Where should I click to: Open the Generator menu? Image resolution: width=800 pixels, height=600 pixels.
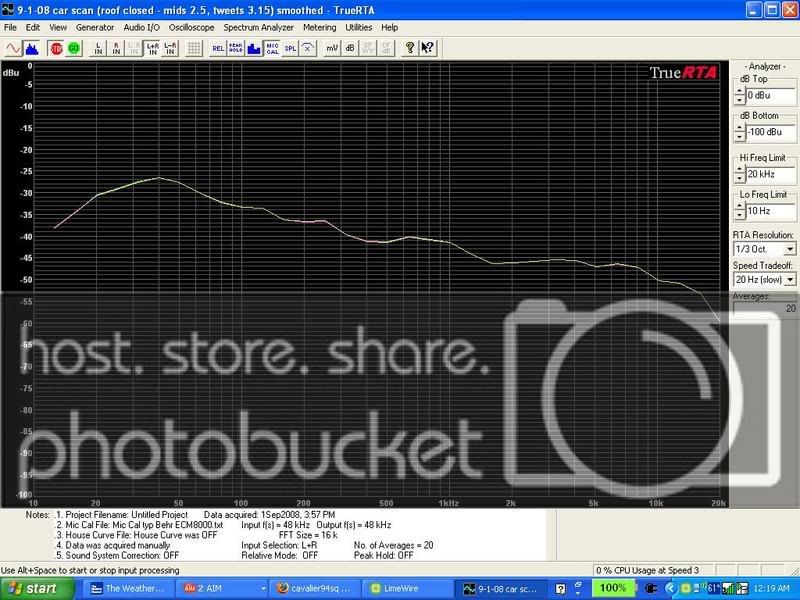tap(95, 28)
